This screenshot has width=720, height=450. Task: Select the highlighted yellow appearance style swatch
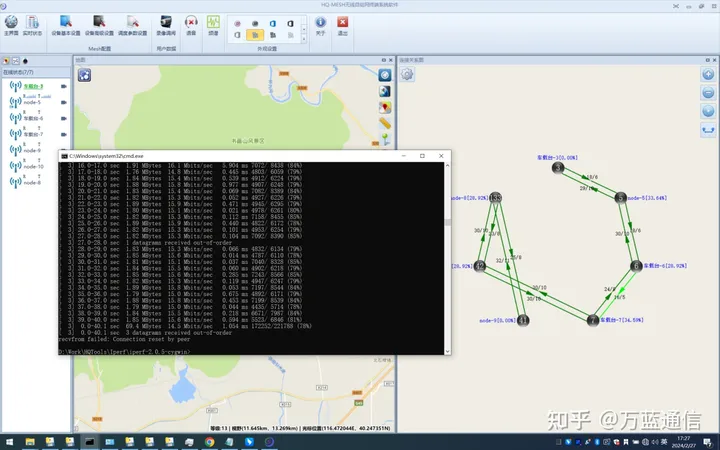tap(255, 34)
